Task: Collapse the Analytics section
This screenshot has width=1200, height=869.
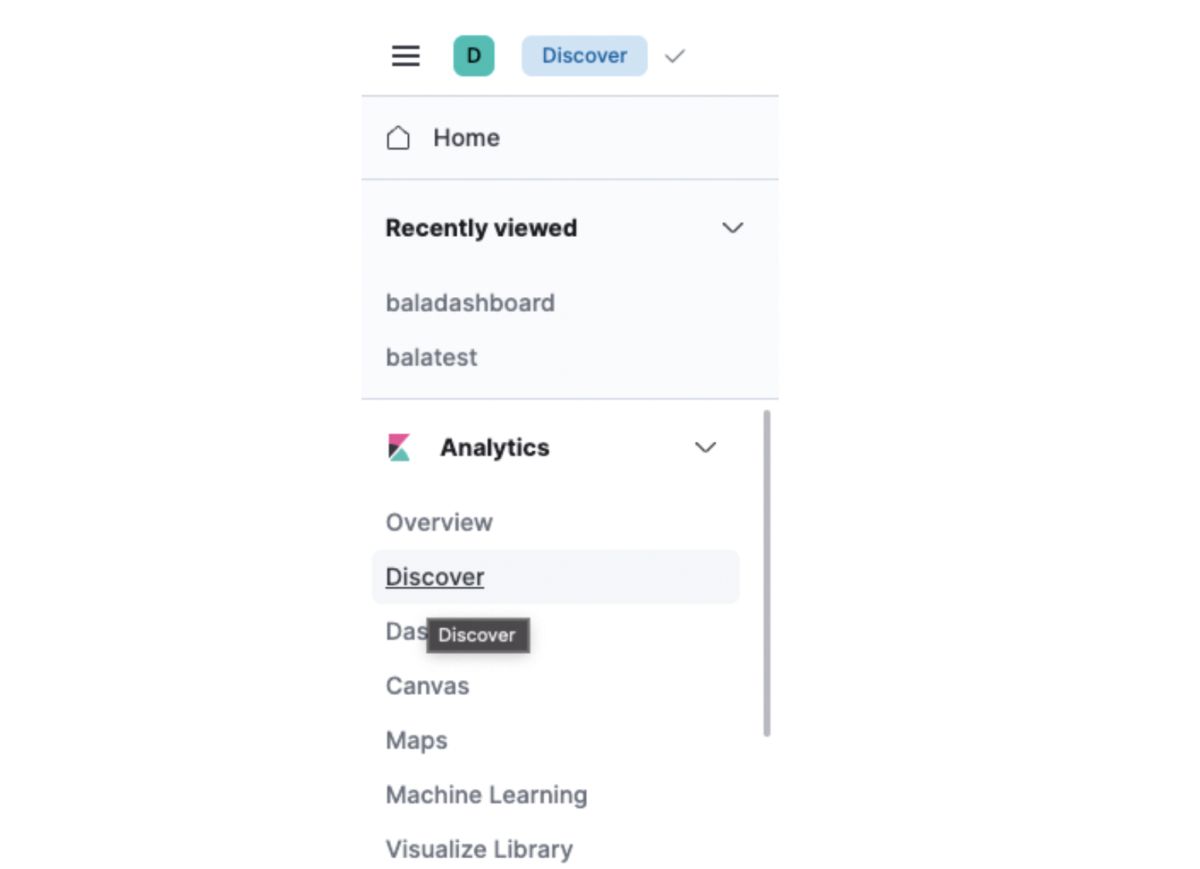Action: coord(706,447)
